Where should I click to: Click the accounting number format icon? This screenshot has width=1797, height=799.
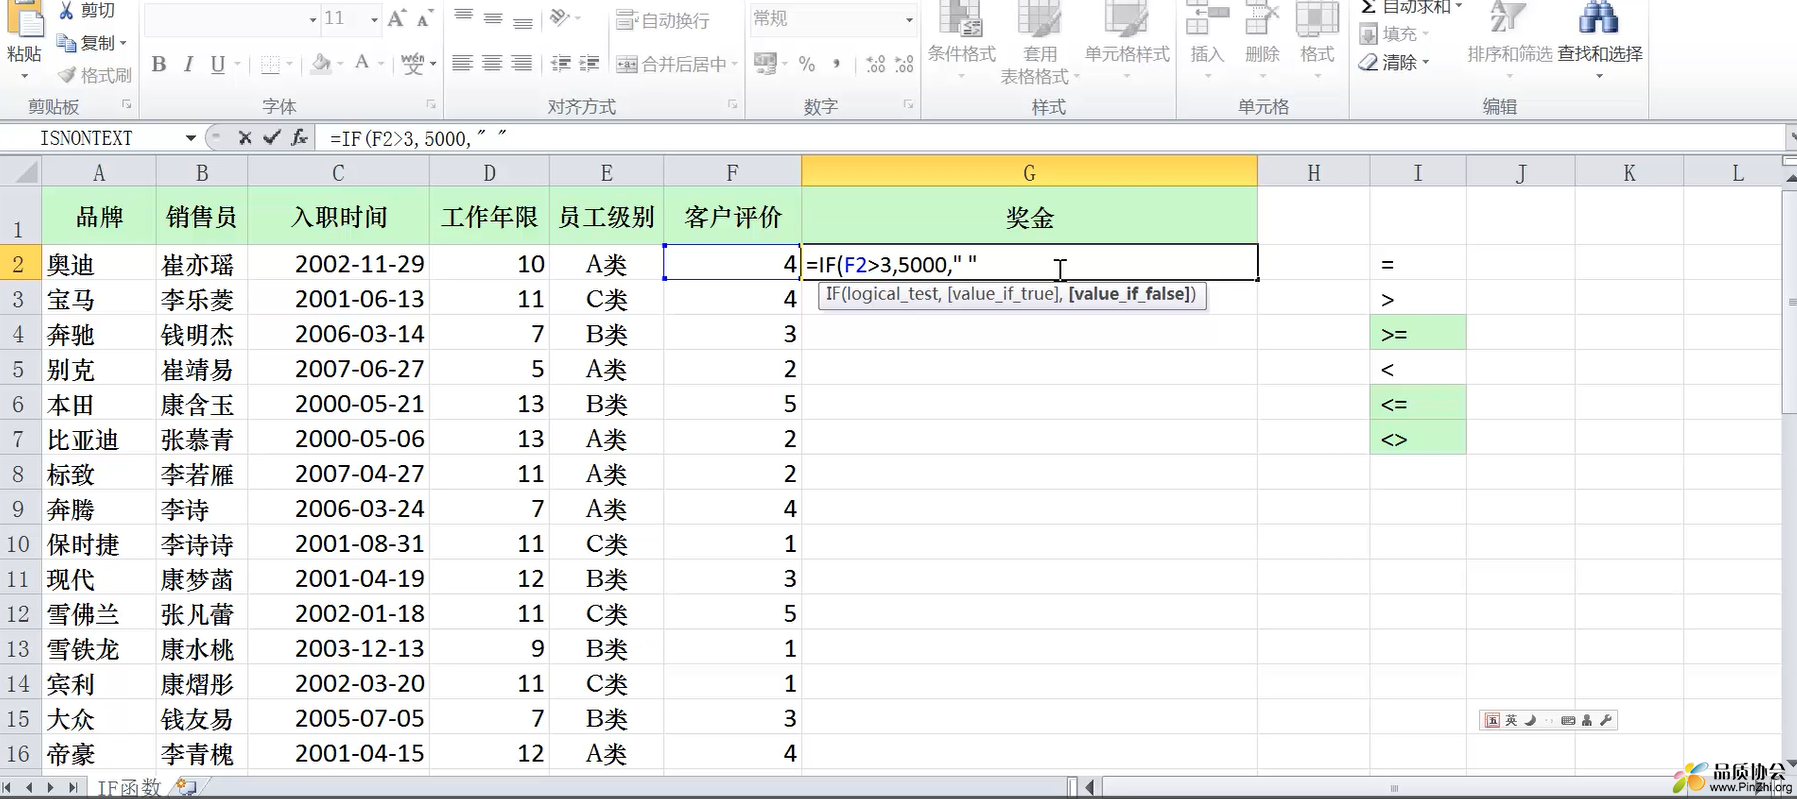click(765, 64)
